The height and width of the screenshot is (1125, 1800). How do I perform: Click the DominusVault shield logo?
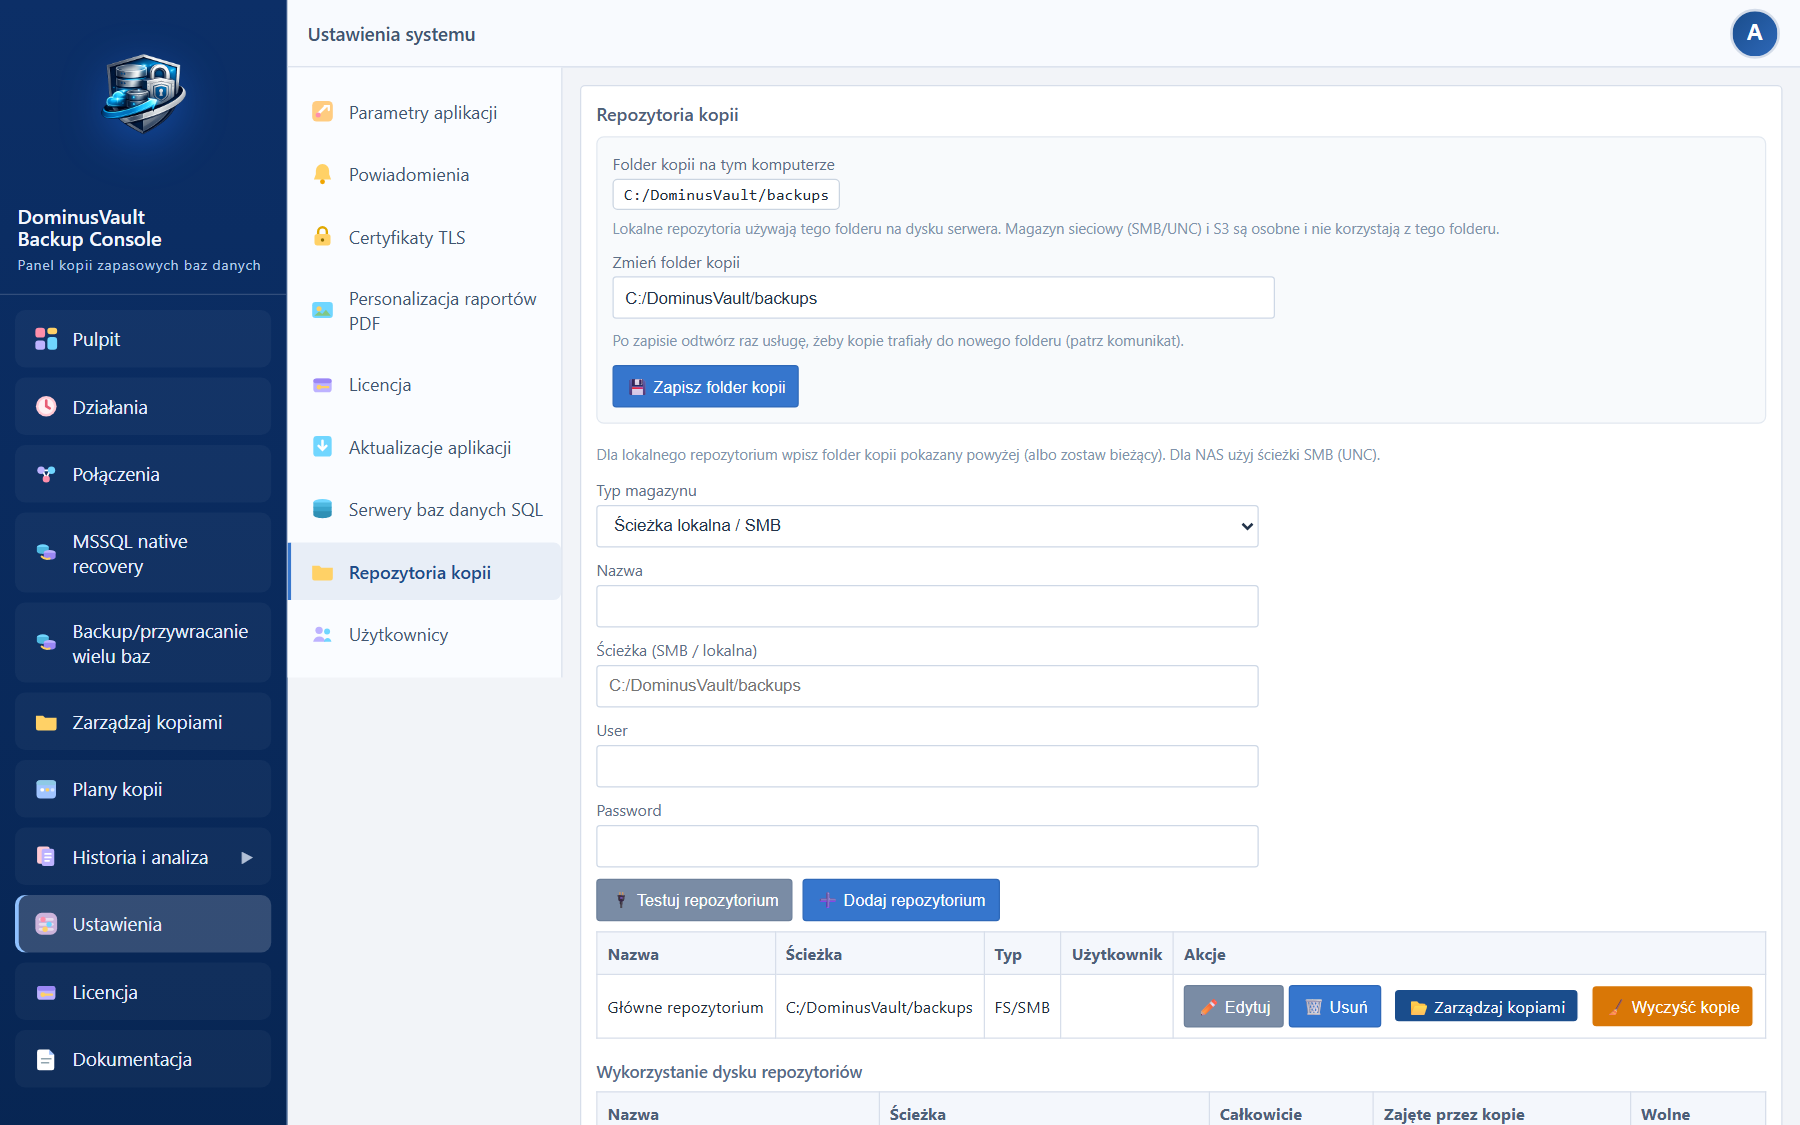(144, 93)
